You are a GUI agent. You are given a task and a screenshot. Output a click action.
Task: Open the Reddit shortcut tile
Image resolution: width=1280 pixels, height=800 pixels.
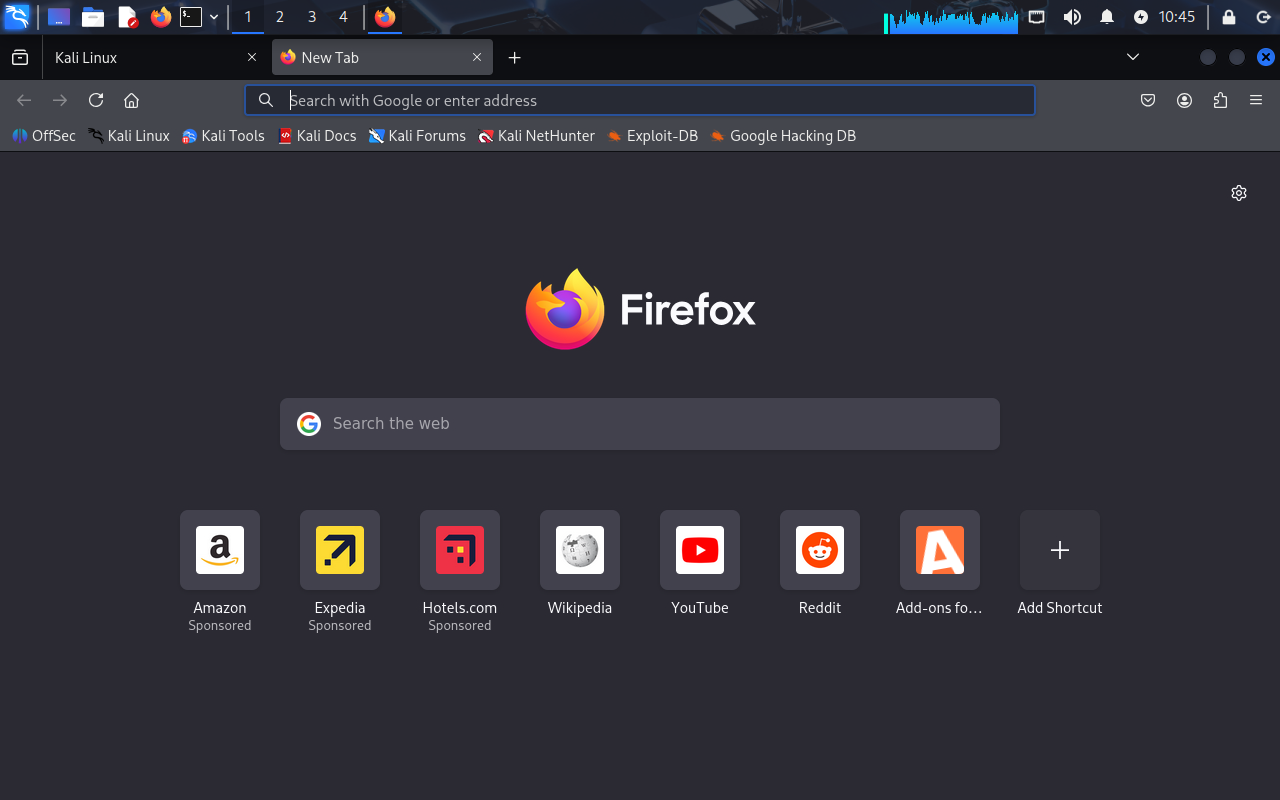pos(820,550)
